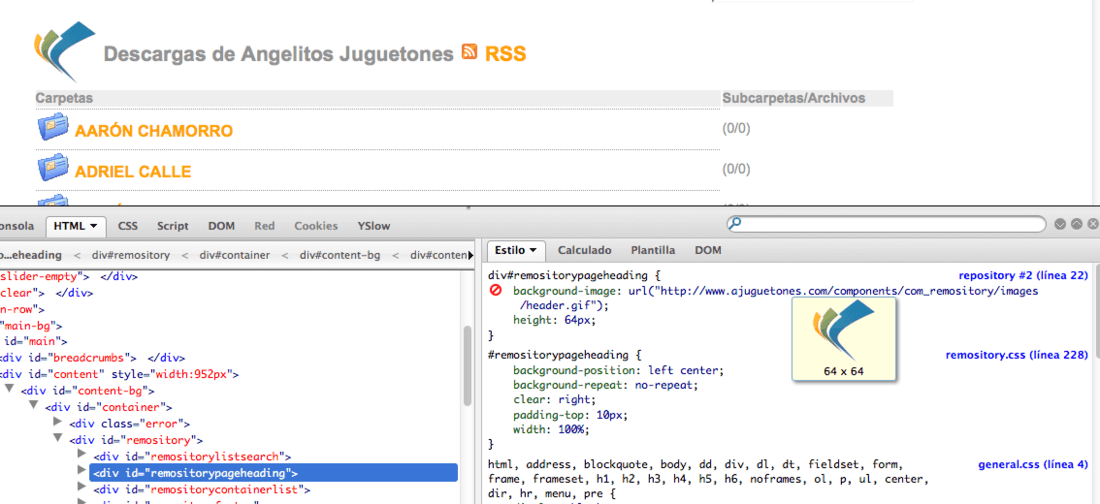Open the ADRIEL CALLE folder link
Viewport: 1100px width, 504px height.
pos(133,171)
